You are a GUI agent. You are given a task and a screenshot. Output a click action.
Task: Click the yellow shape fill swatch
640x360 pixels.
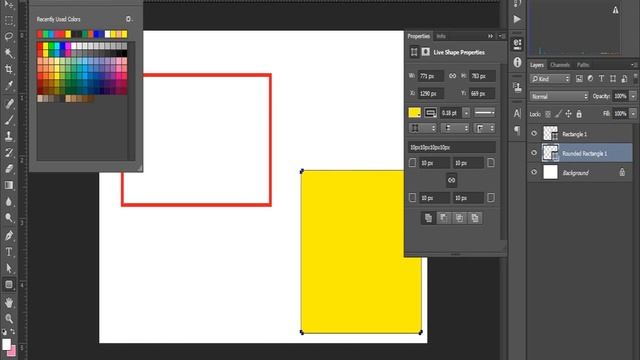(x=414, y=113)
